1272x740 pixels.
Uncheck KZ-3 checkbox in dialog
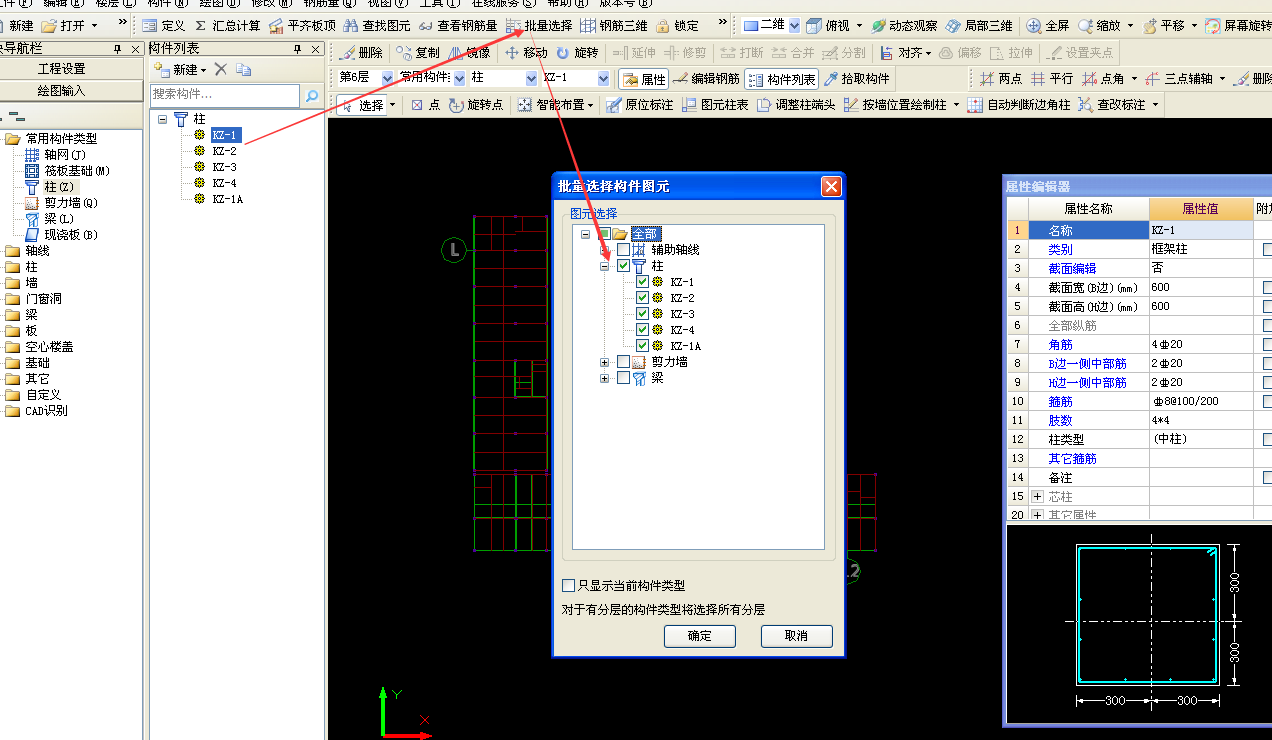point(642,314)
